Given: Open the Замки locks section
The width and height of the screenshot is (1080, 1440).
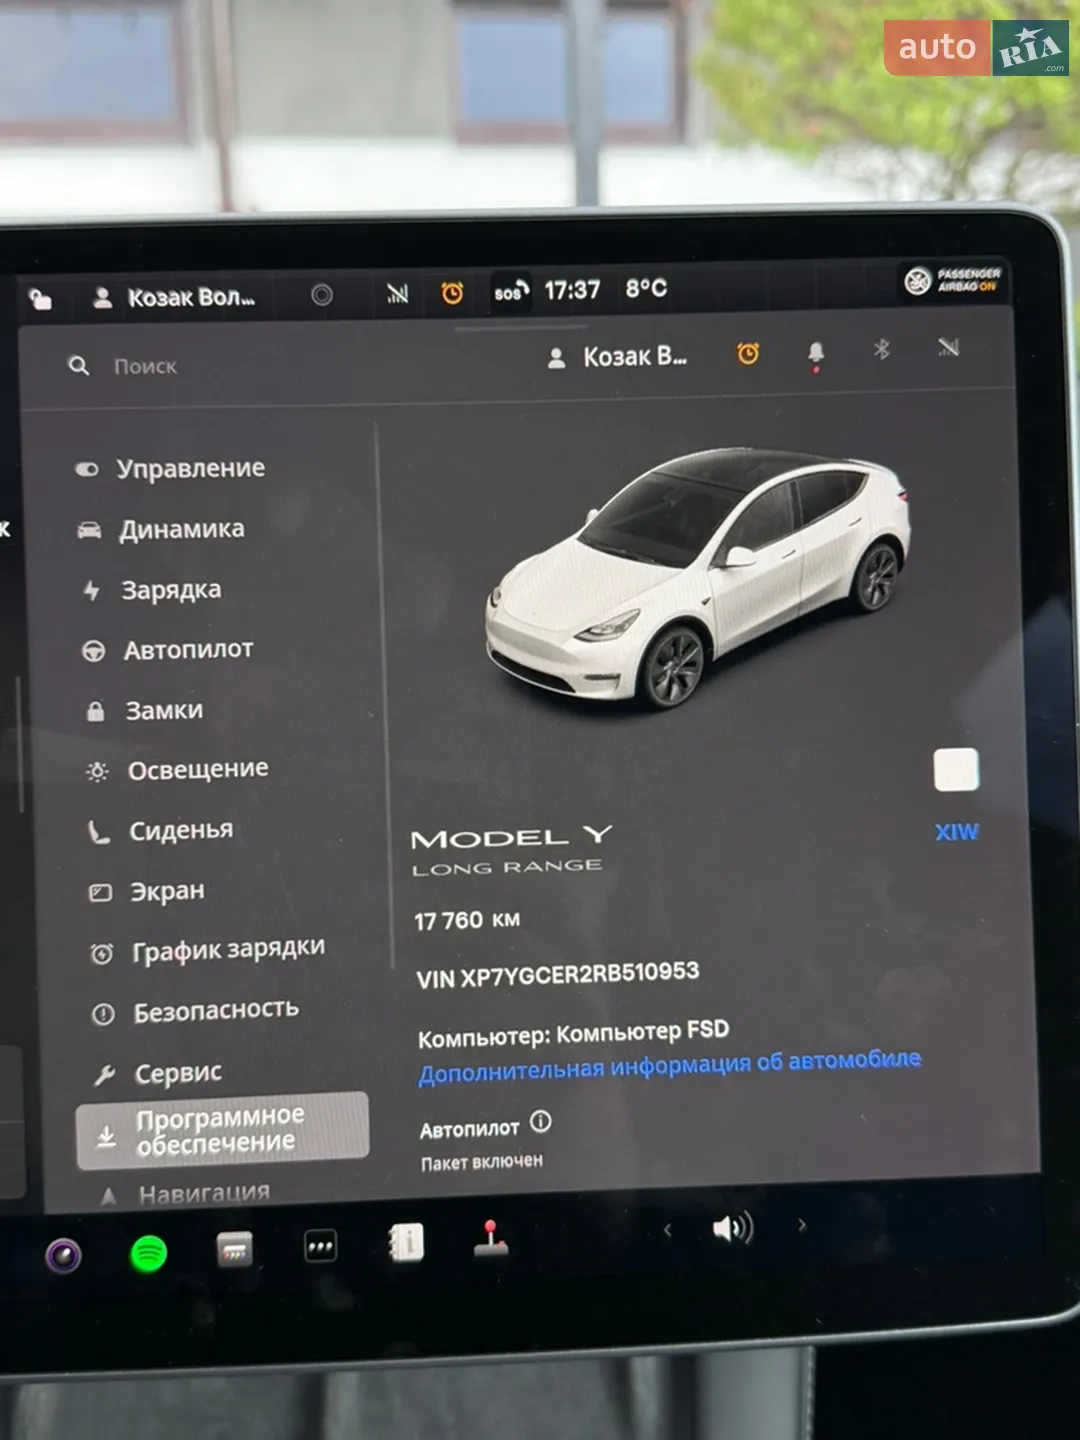Looking at the screenshot, I should [x=144, y=711].
